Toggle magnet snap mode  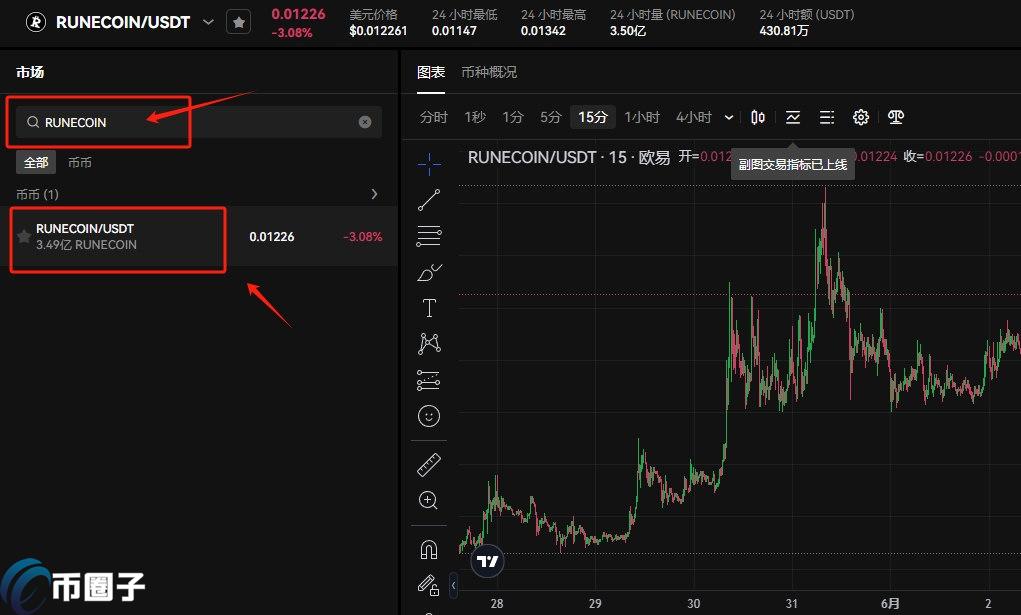(429, 549)
